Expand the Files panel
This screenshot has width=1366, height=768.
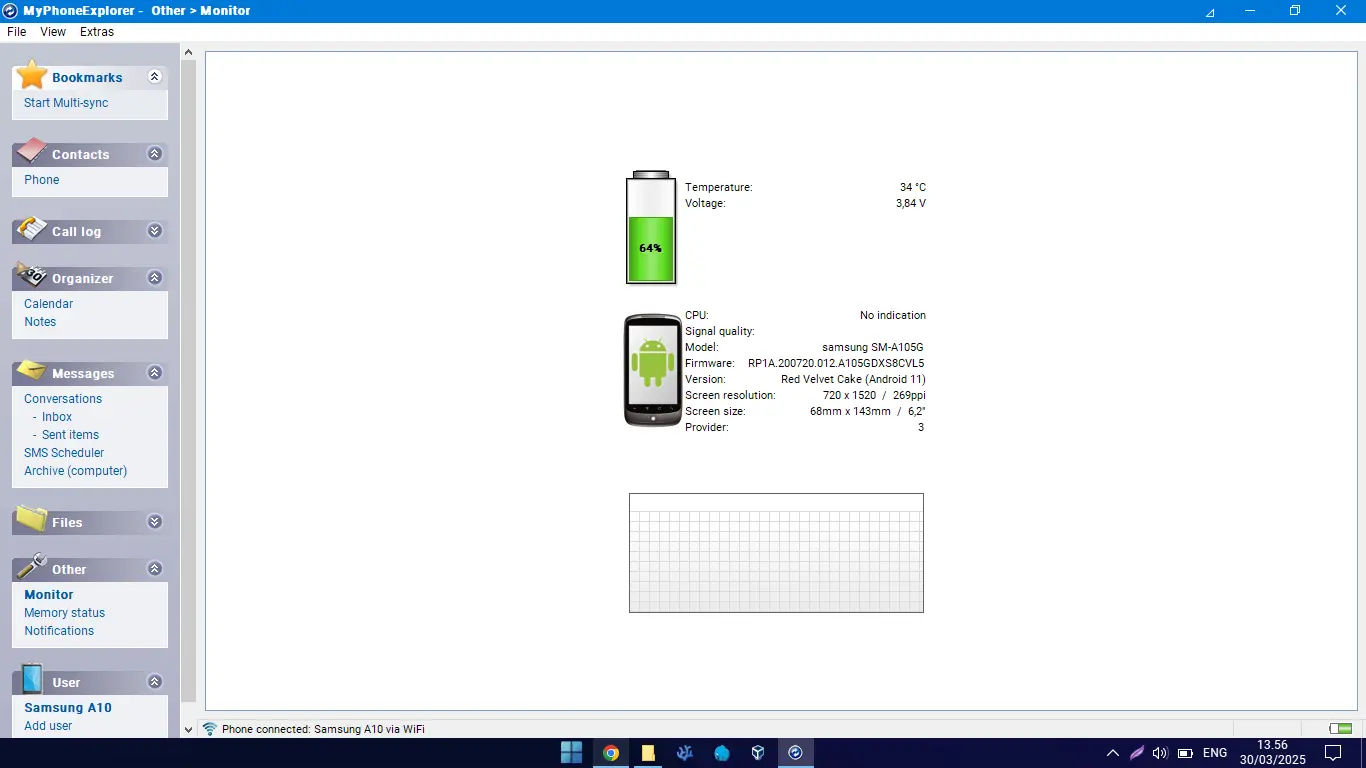154,522
